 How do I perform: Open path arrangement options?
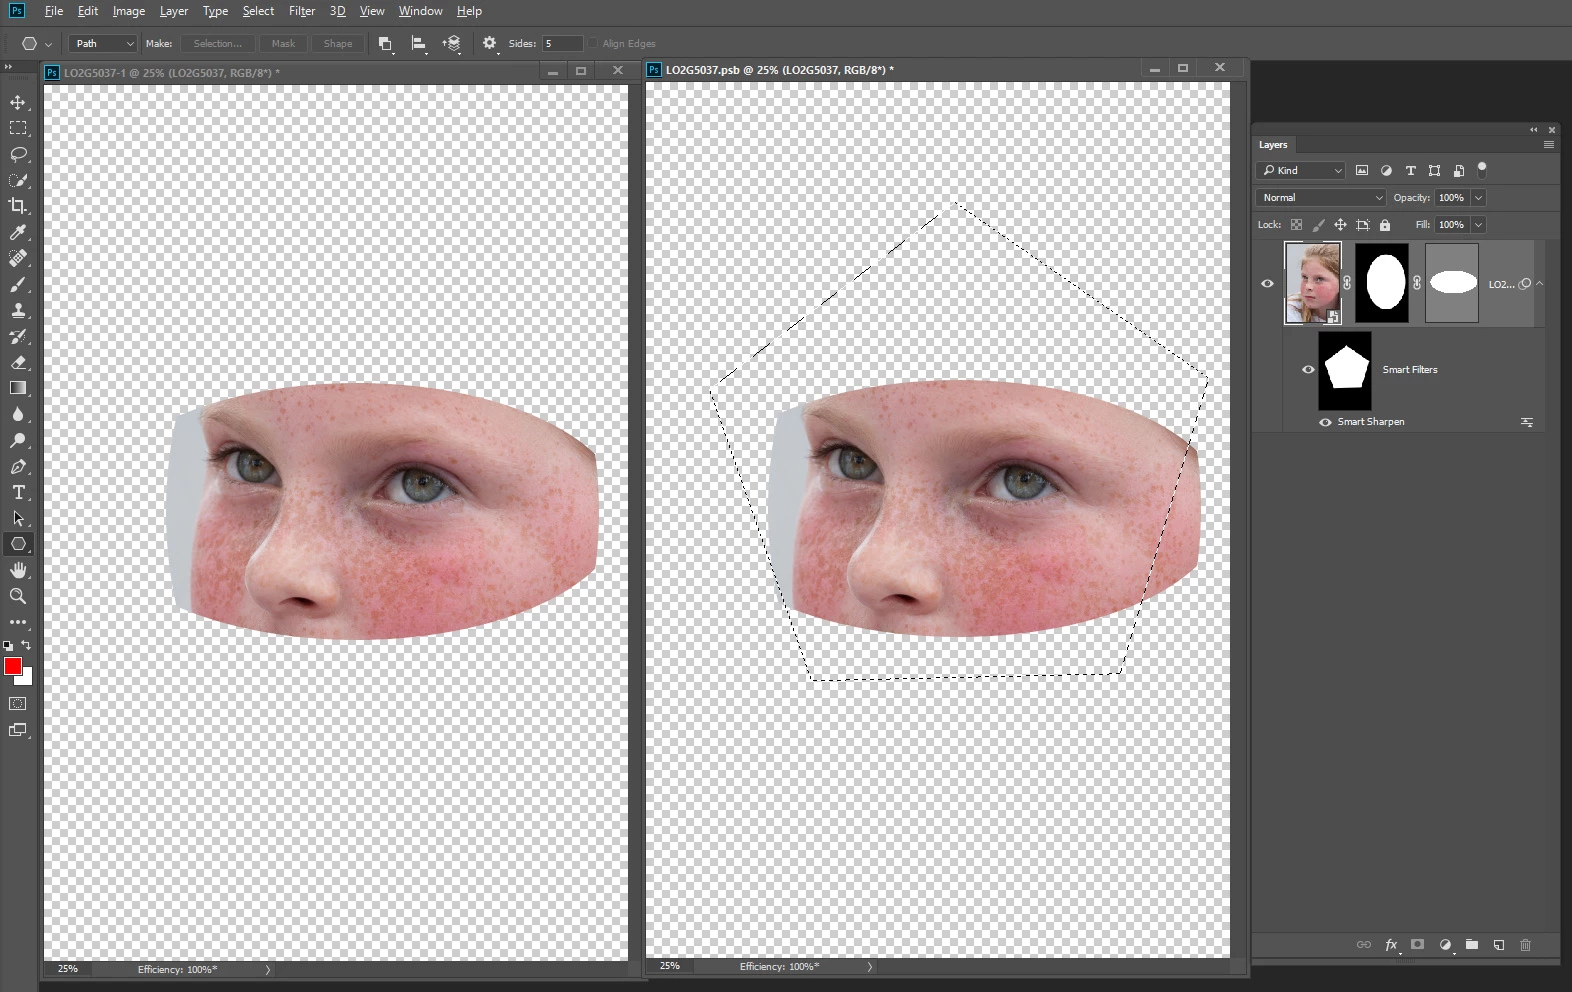[x=452, y=44]
